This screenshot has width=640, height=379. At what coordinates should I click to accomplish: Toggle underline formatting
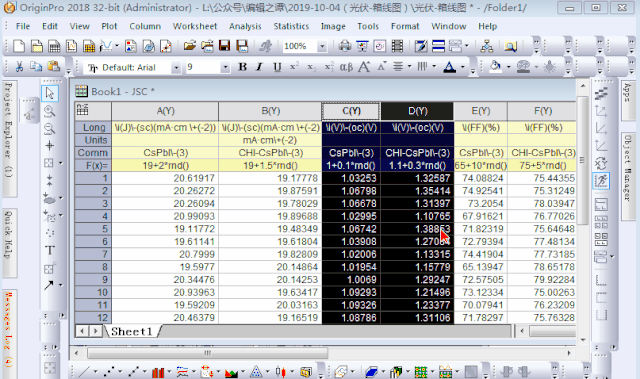coord(277,67)
